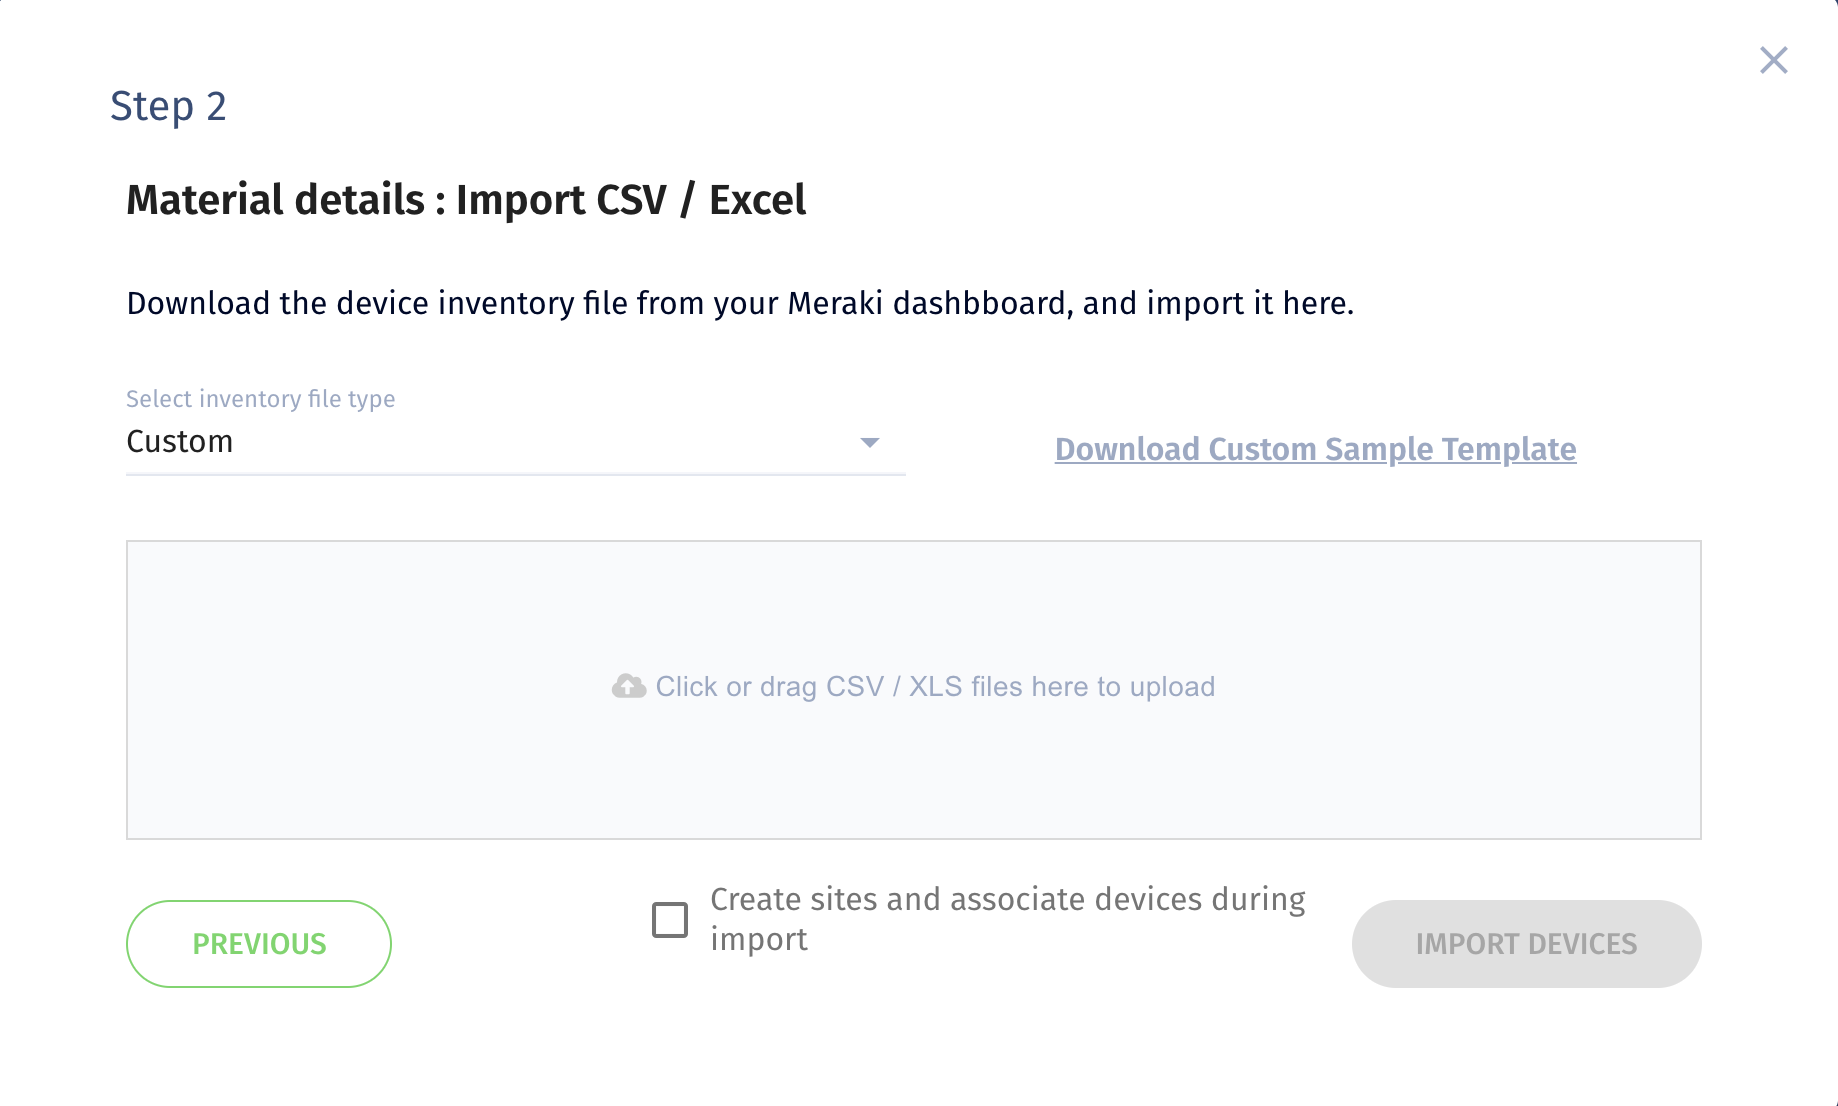Click the word "import" on the checkbox label's second line
The width and height of the screenshot is (1838, 1106).
[x=759, y=940]
